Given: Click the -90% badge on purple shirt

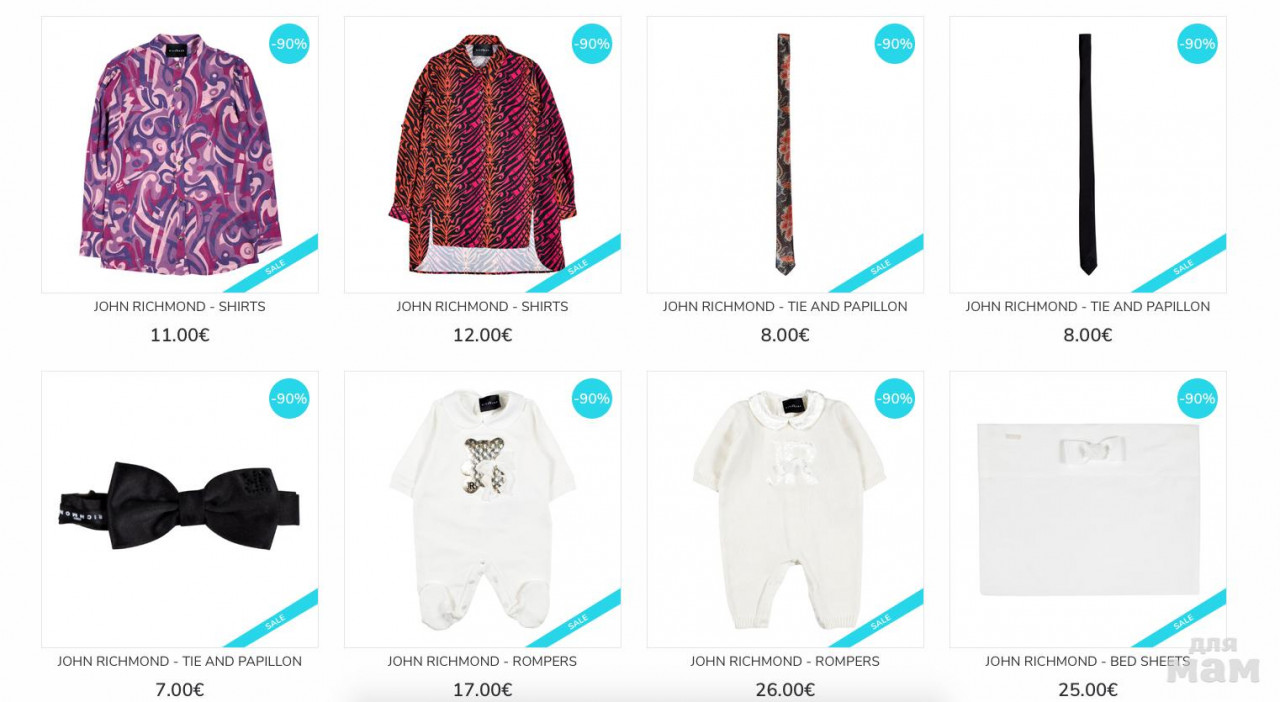Looking at the screenshot, I should tap(289, 44).
